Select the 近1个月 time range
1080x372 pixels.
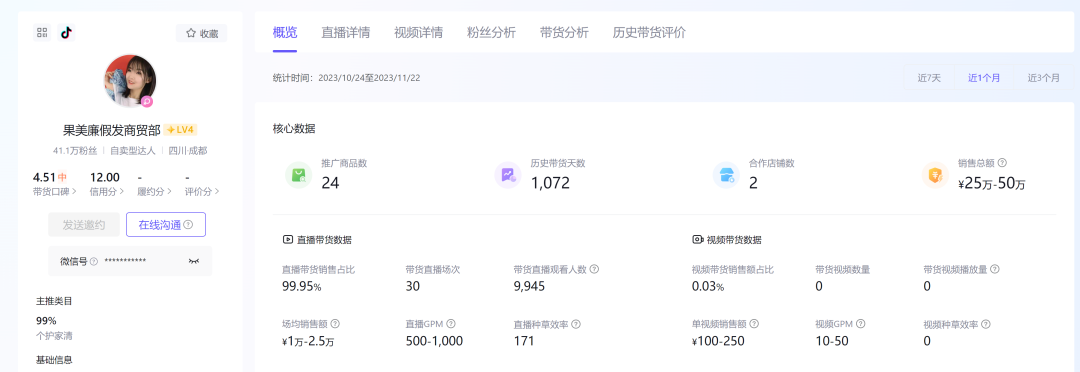pyautogui.click(x=984, y=78)
